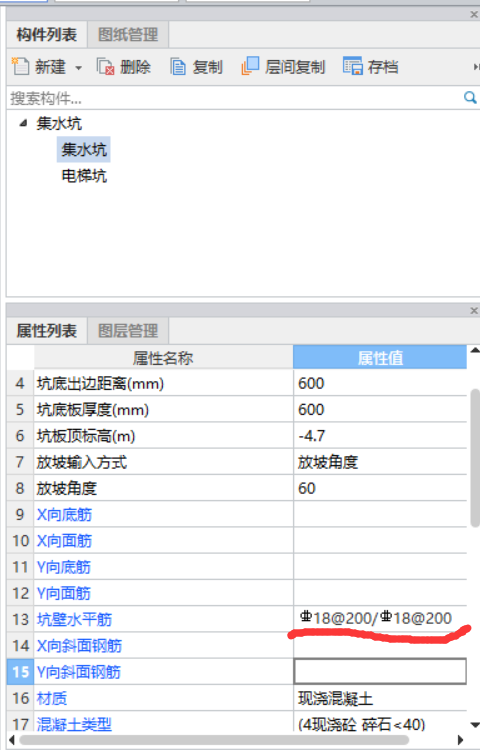Click the empty X向底筋 value cell
480x750 pixels.
380,515
